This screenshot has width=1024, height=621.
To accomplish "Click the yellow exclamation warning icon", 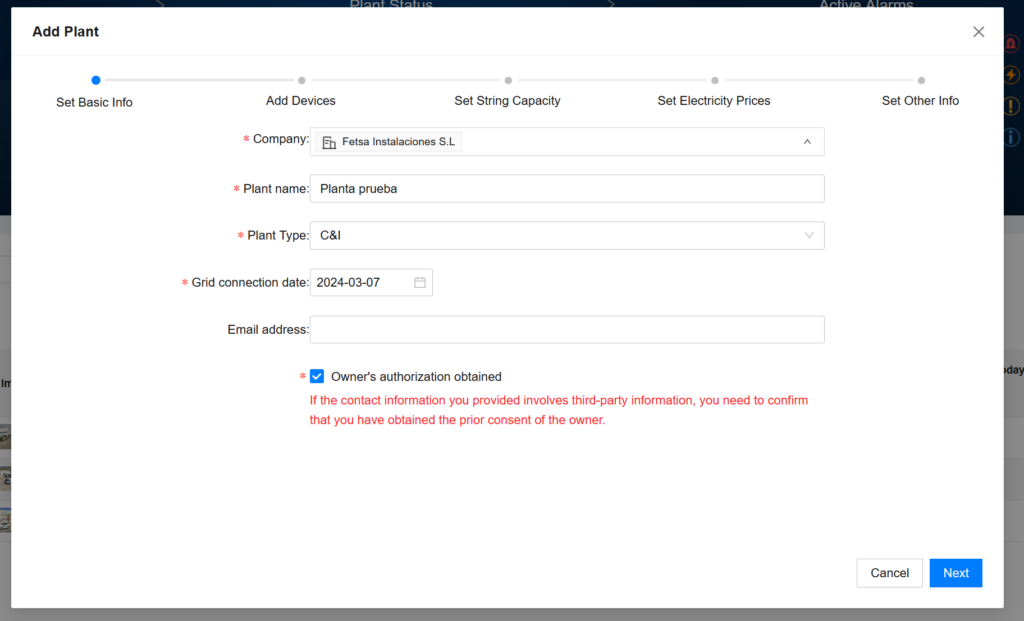I will [1012, 106].
